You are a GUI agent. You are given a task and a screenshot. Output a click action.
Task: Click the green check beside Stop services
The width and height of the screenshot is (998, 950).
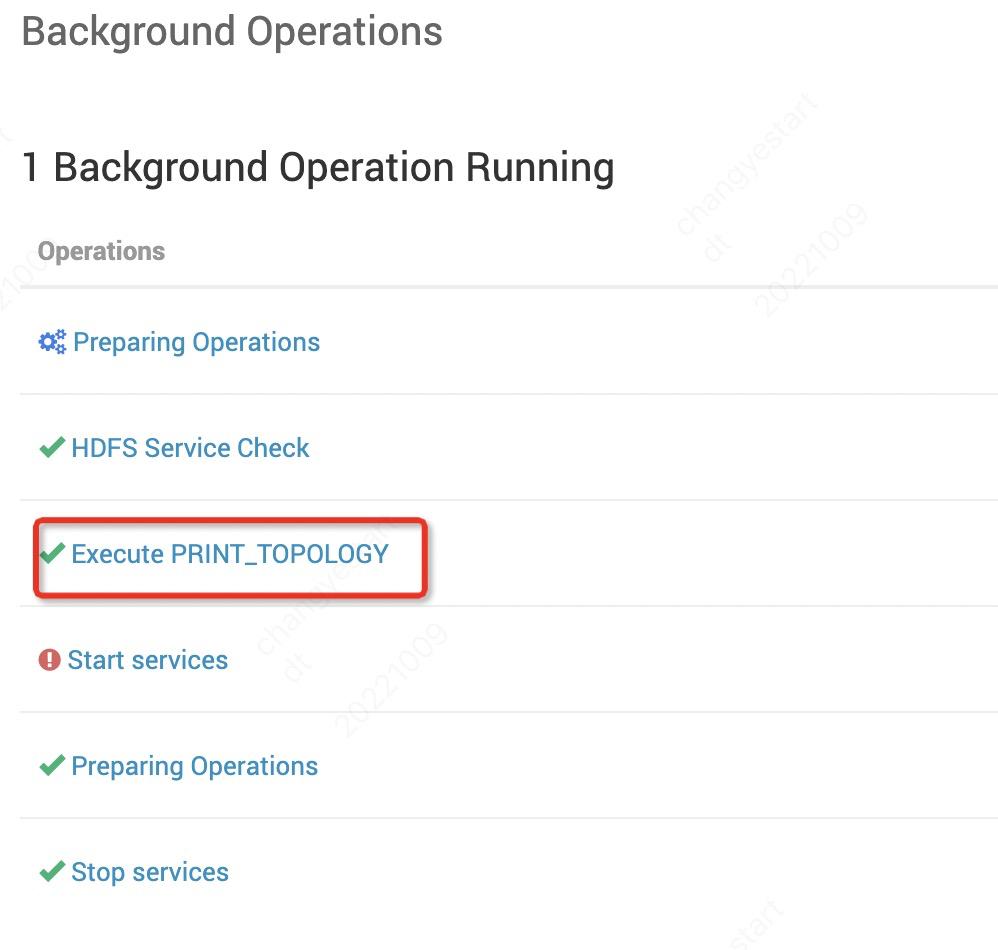tap(52, 871)
